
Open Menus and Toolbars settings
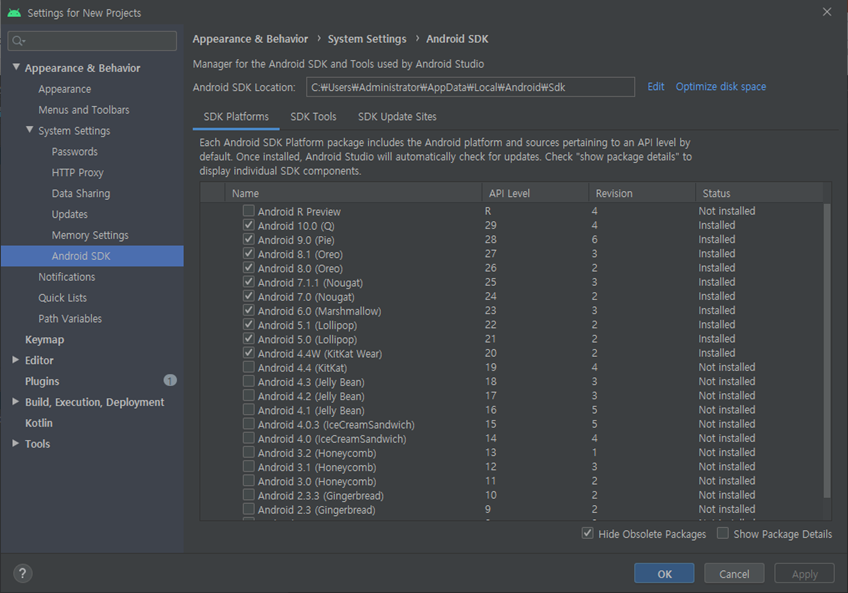click(84, 110)
